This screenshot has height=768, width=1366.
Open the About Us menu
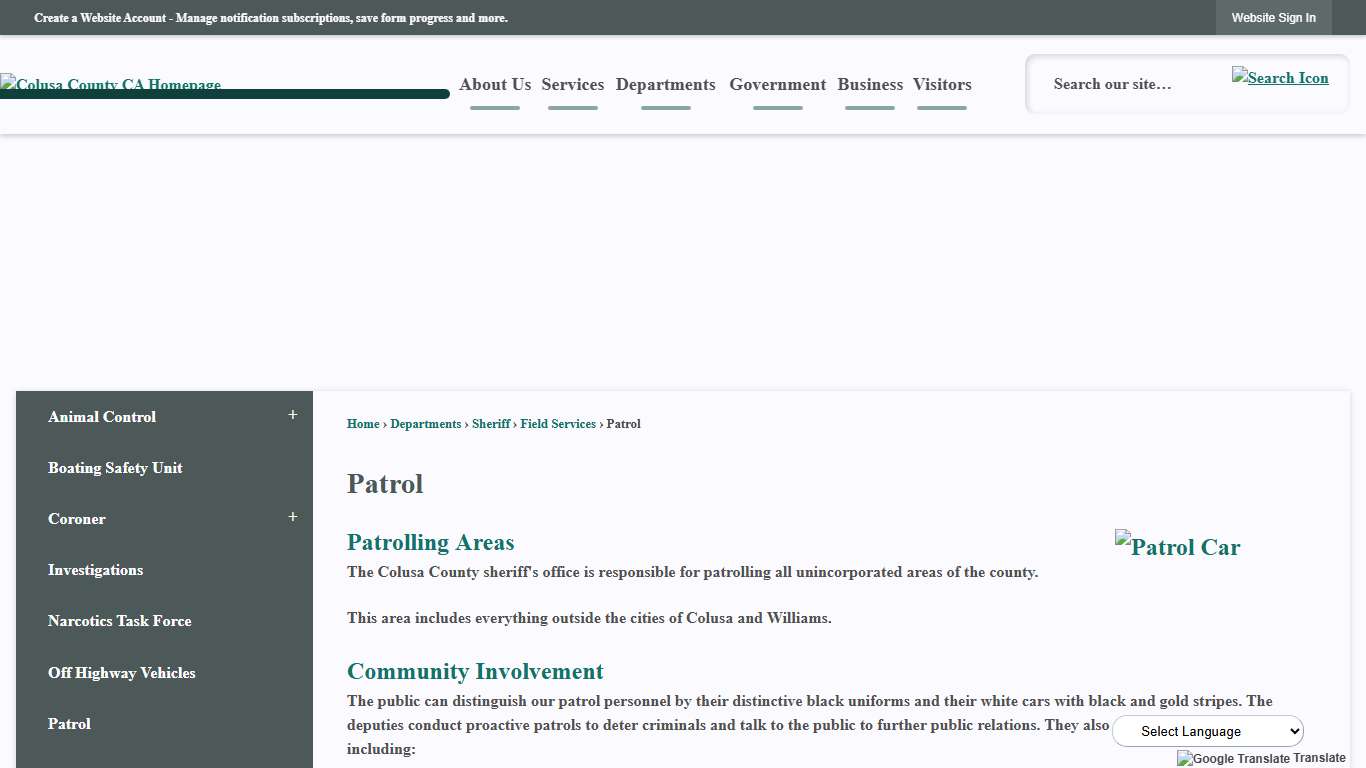(494, 84)
